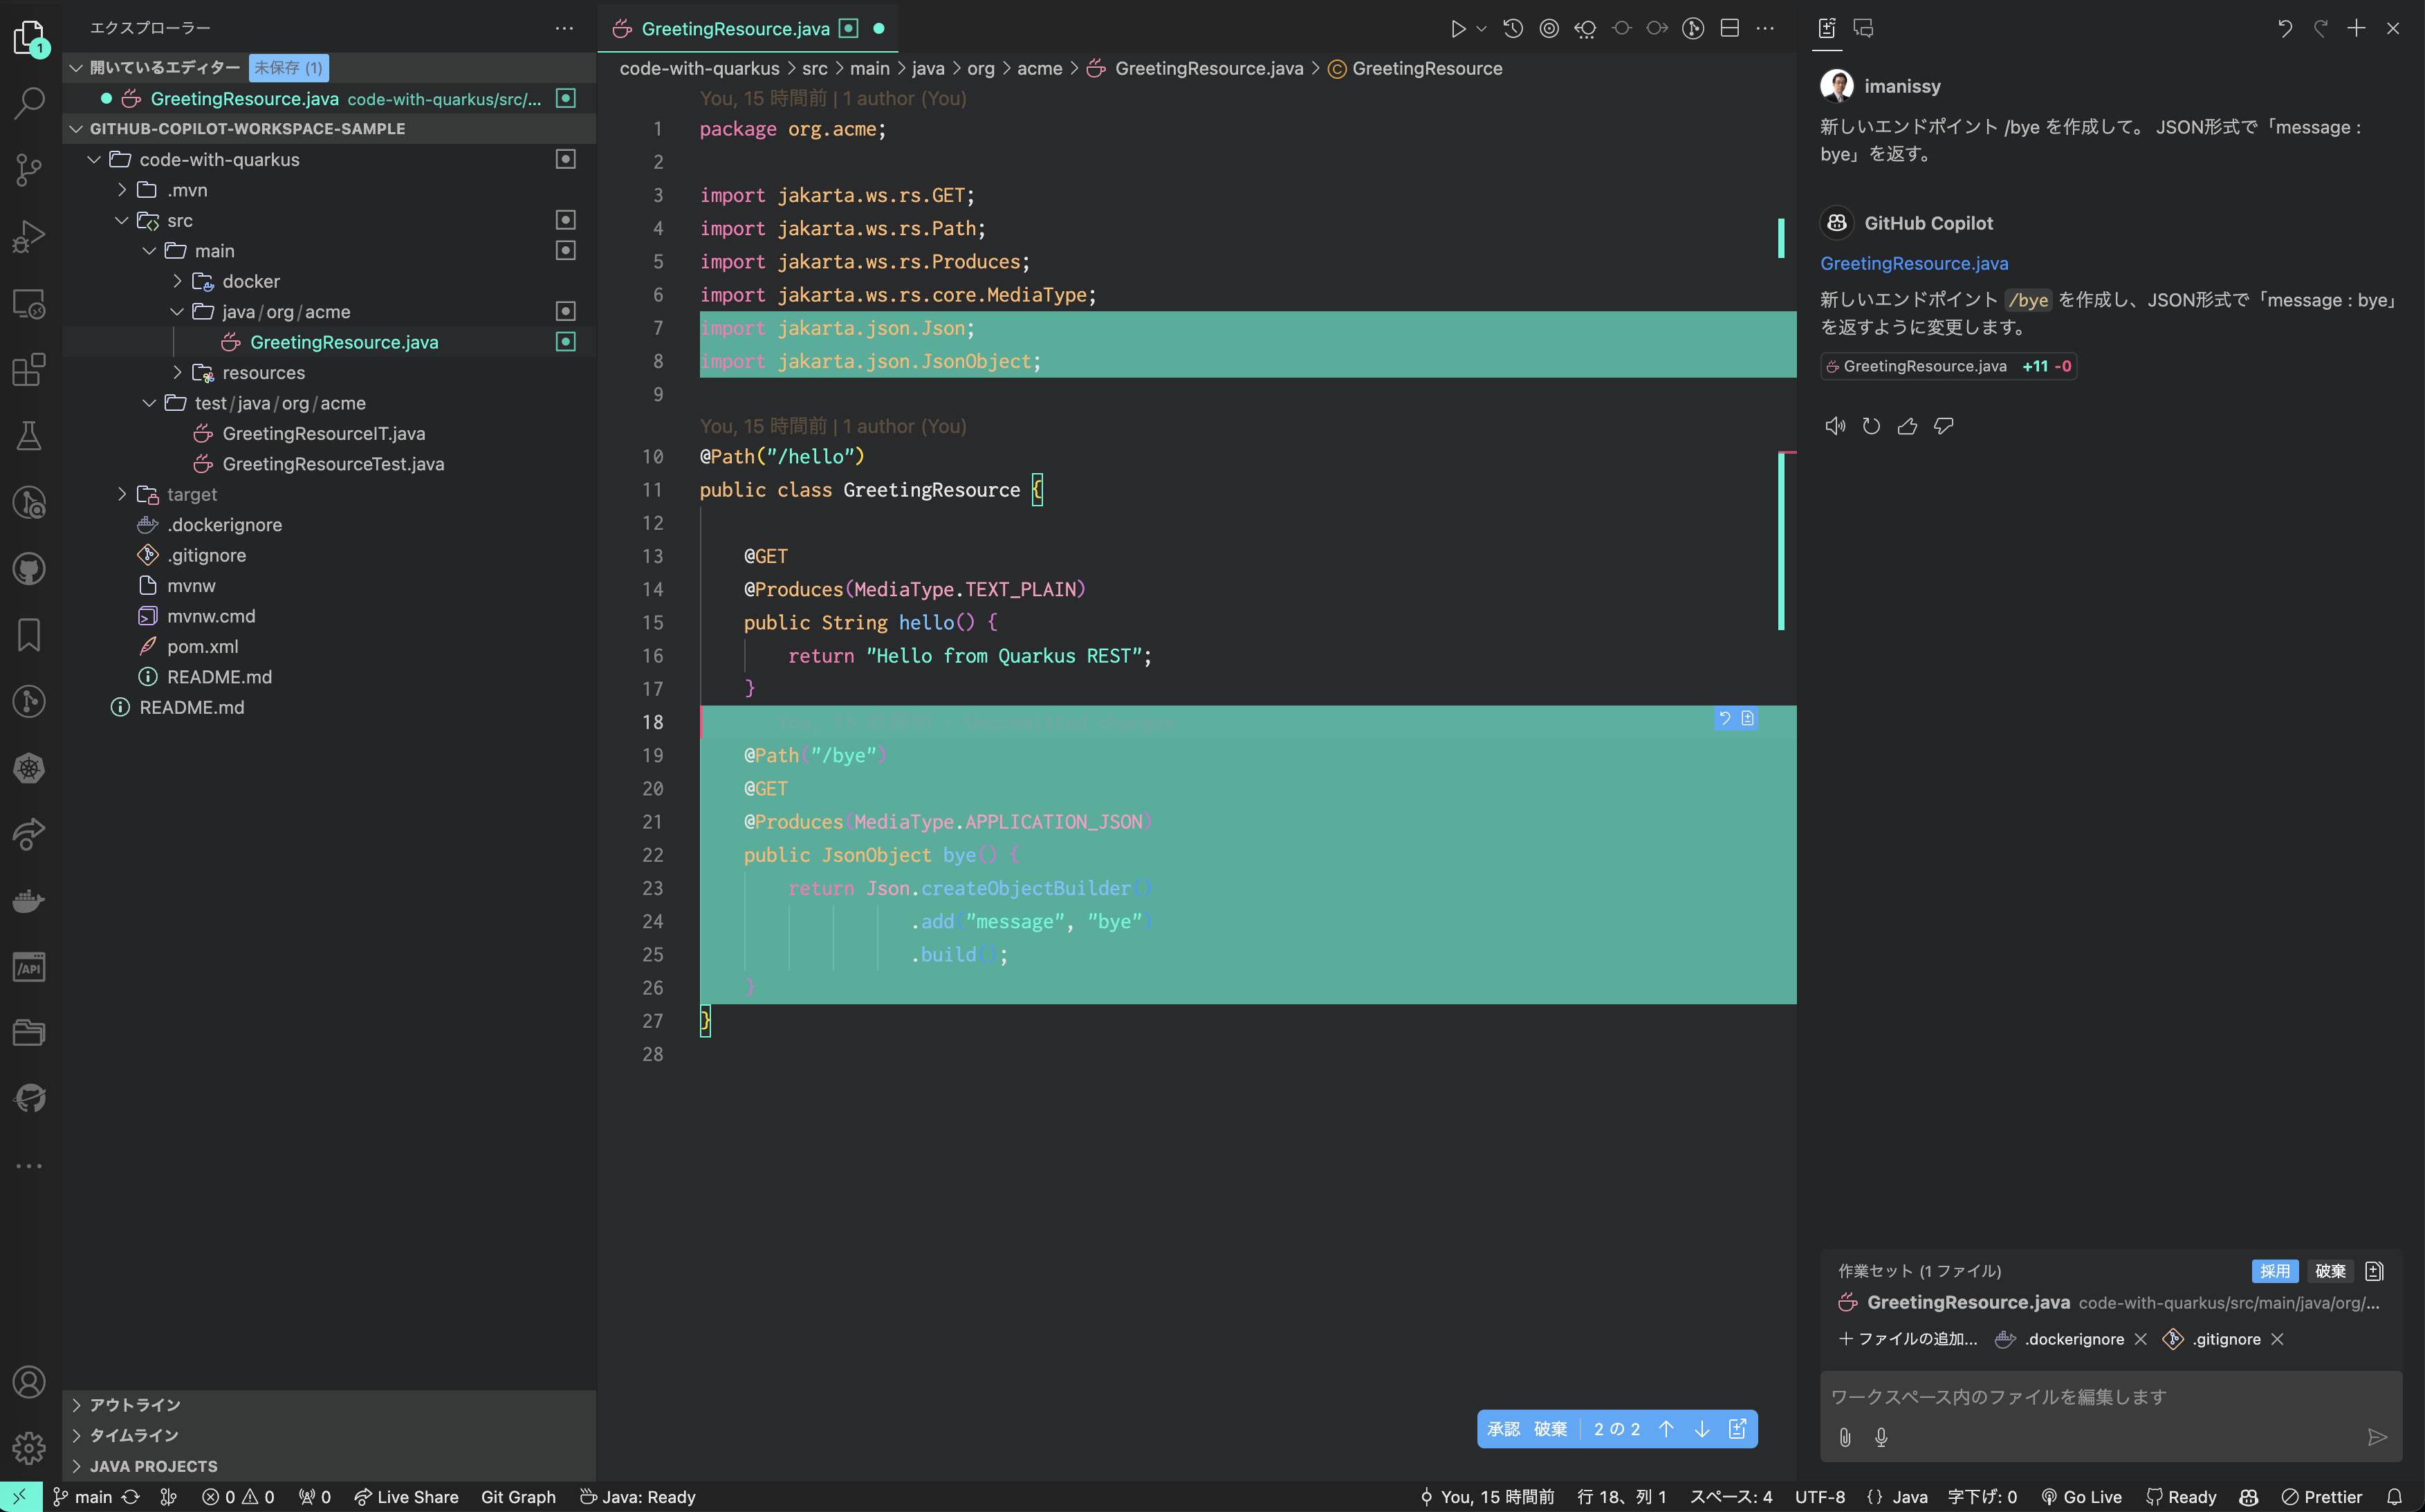Click the GreetingResource.java link in Copilot chat
This screenshot has width=2425, height=1512.
click(1913, 263)
